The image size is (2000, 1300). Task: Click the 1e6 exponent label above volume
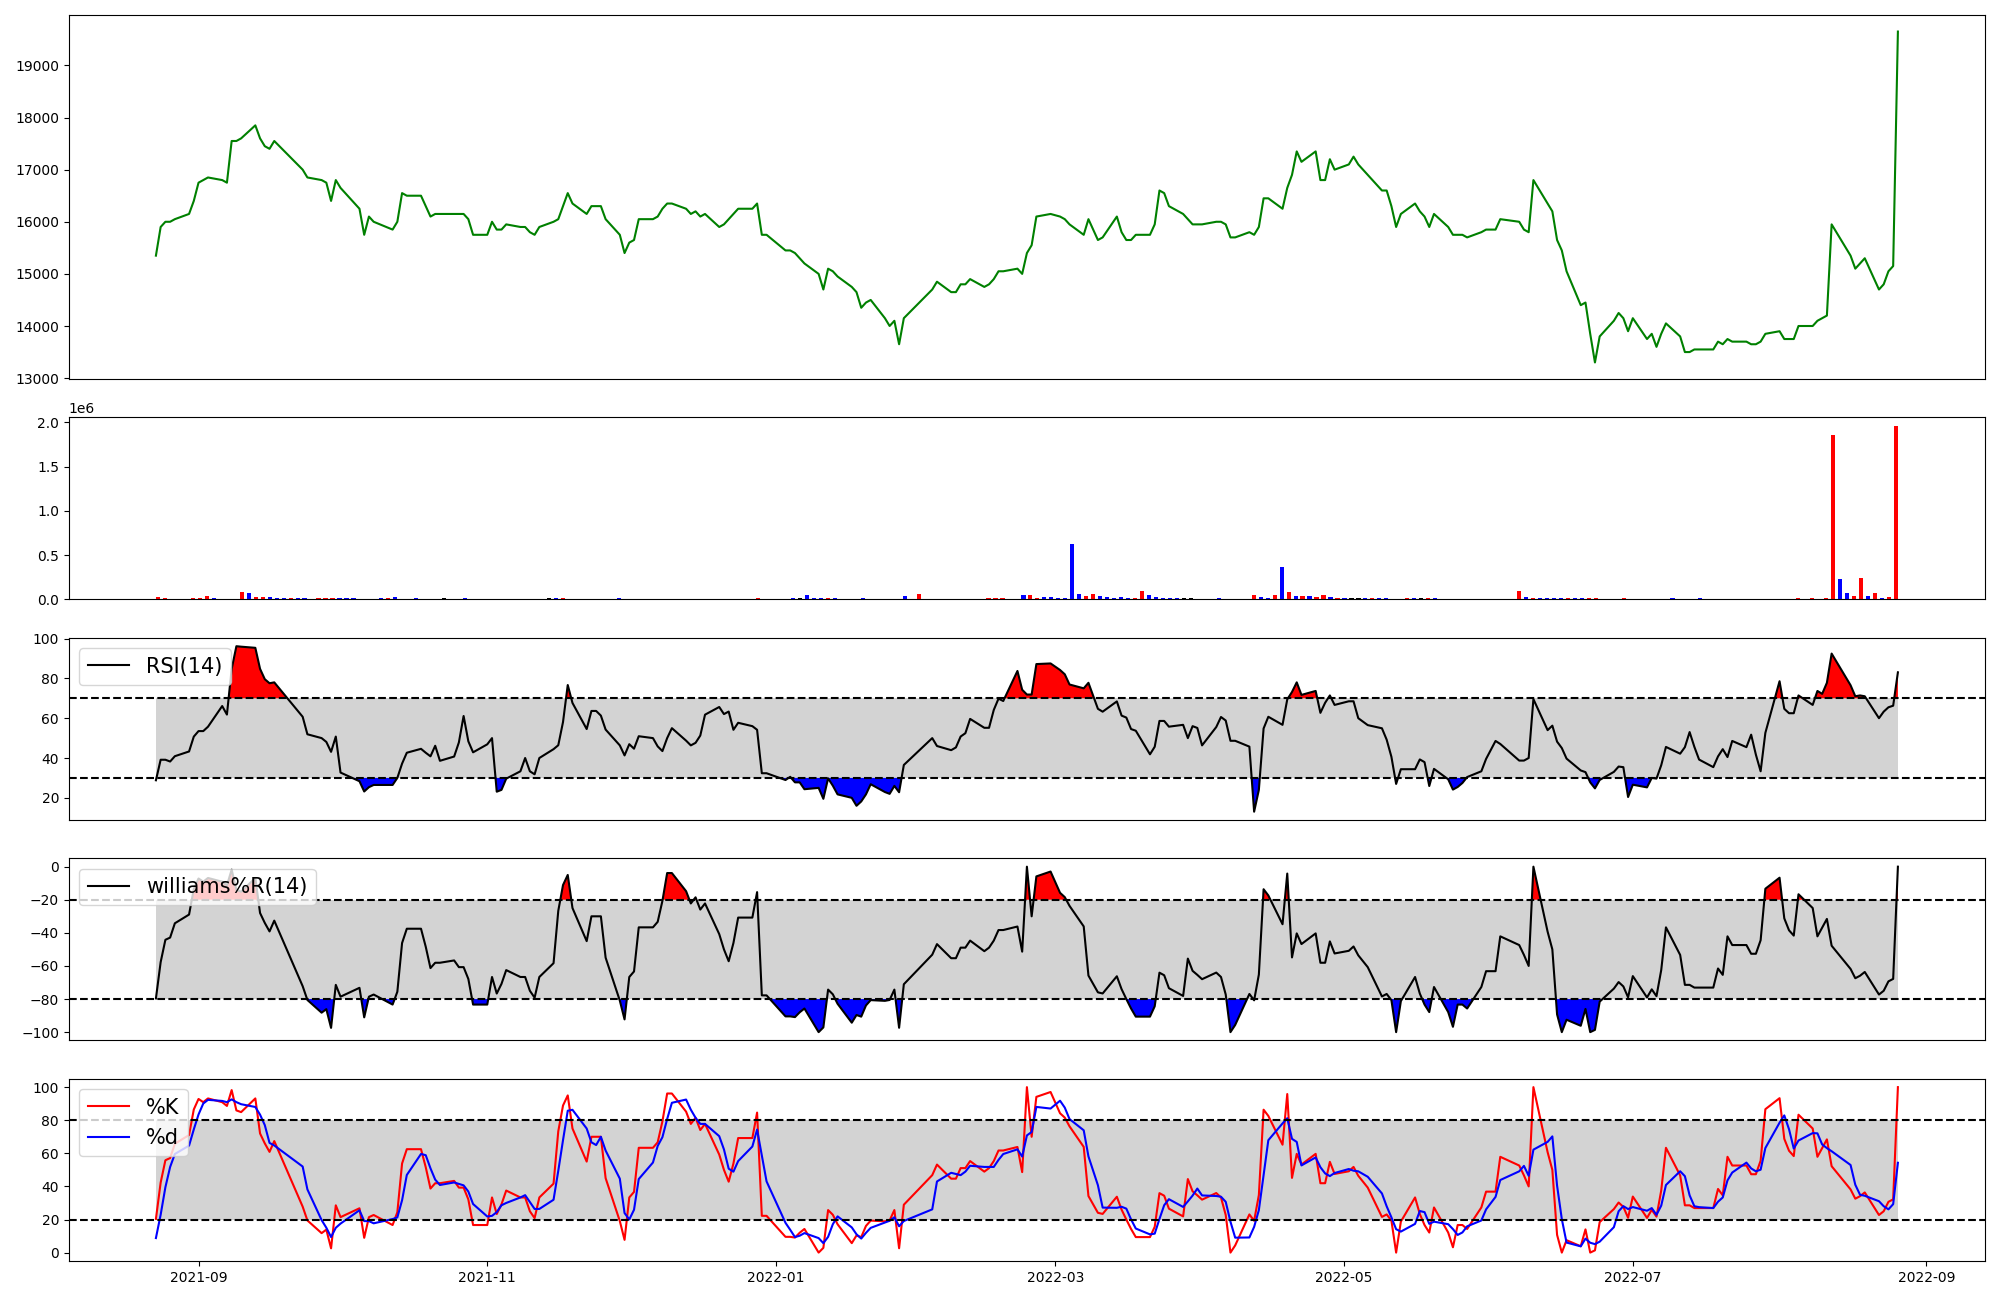point(82,408)
